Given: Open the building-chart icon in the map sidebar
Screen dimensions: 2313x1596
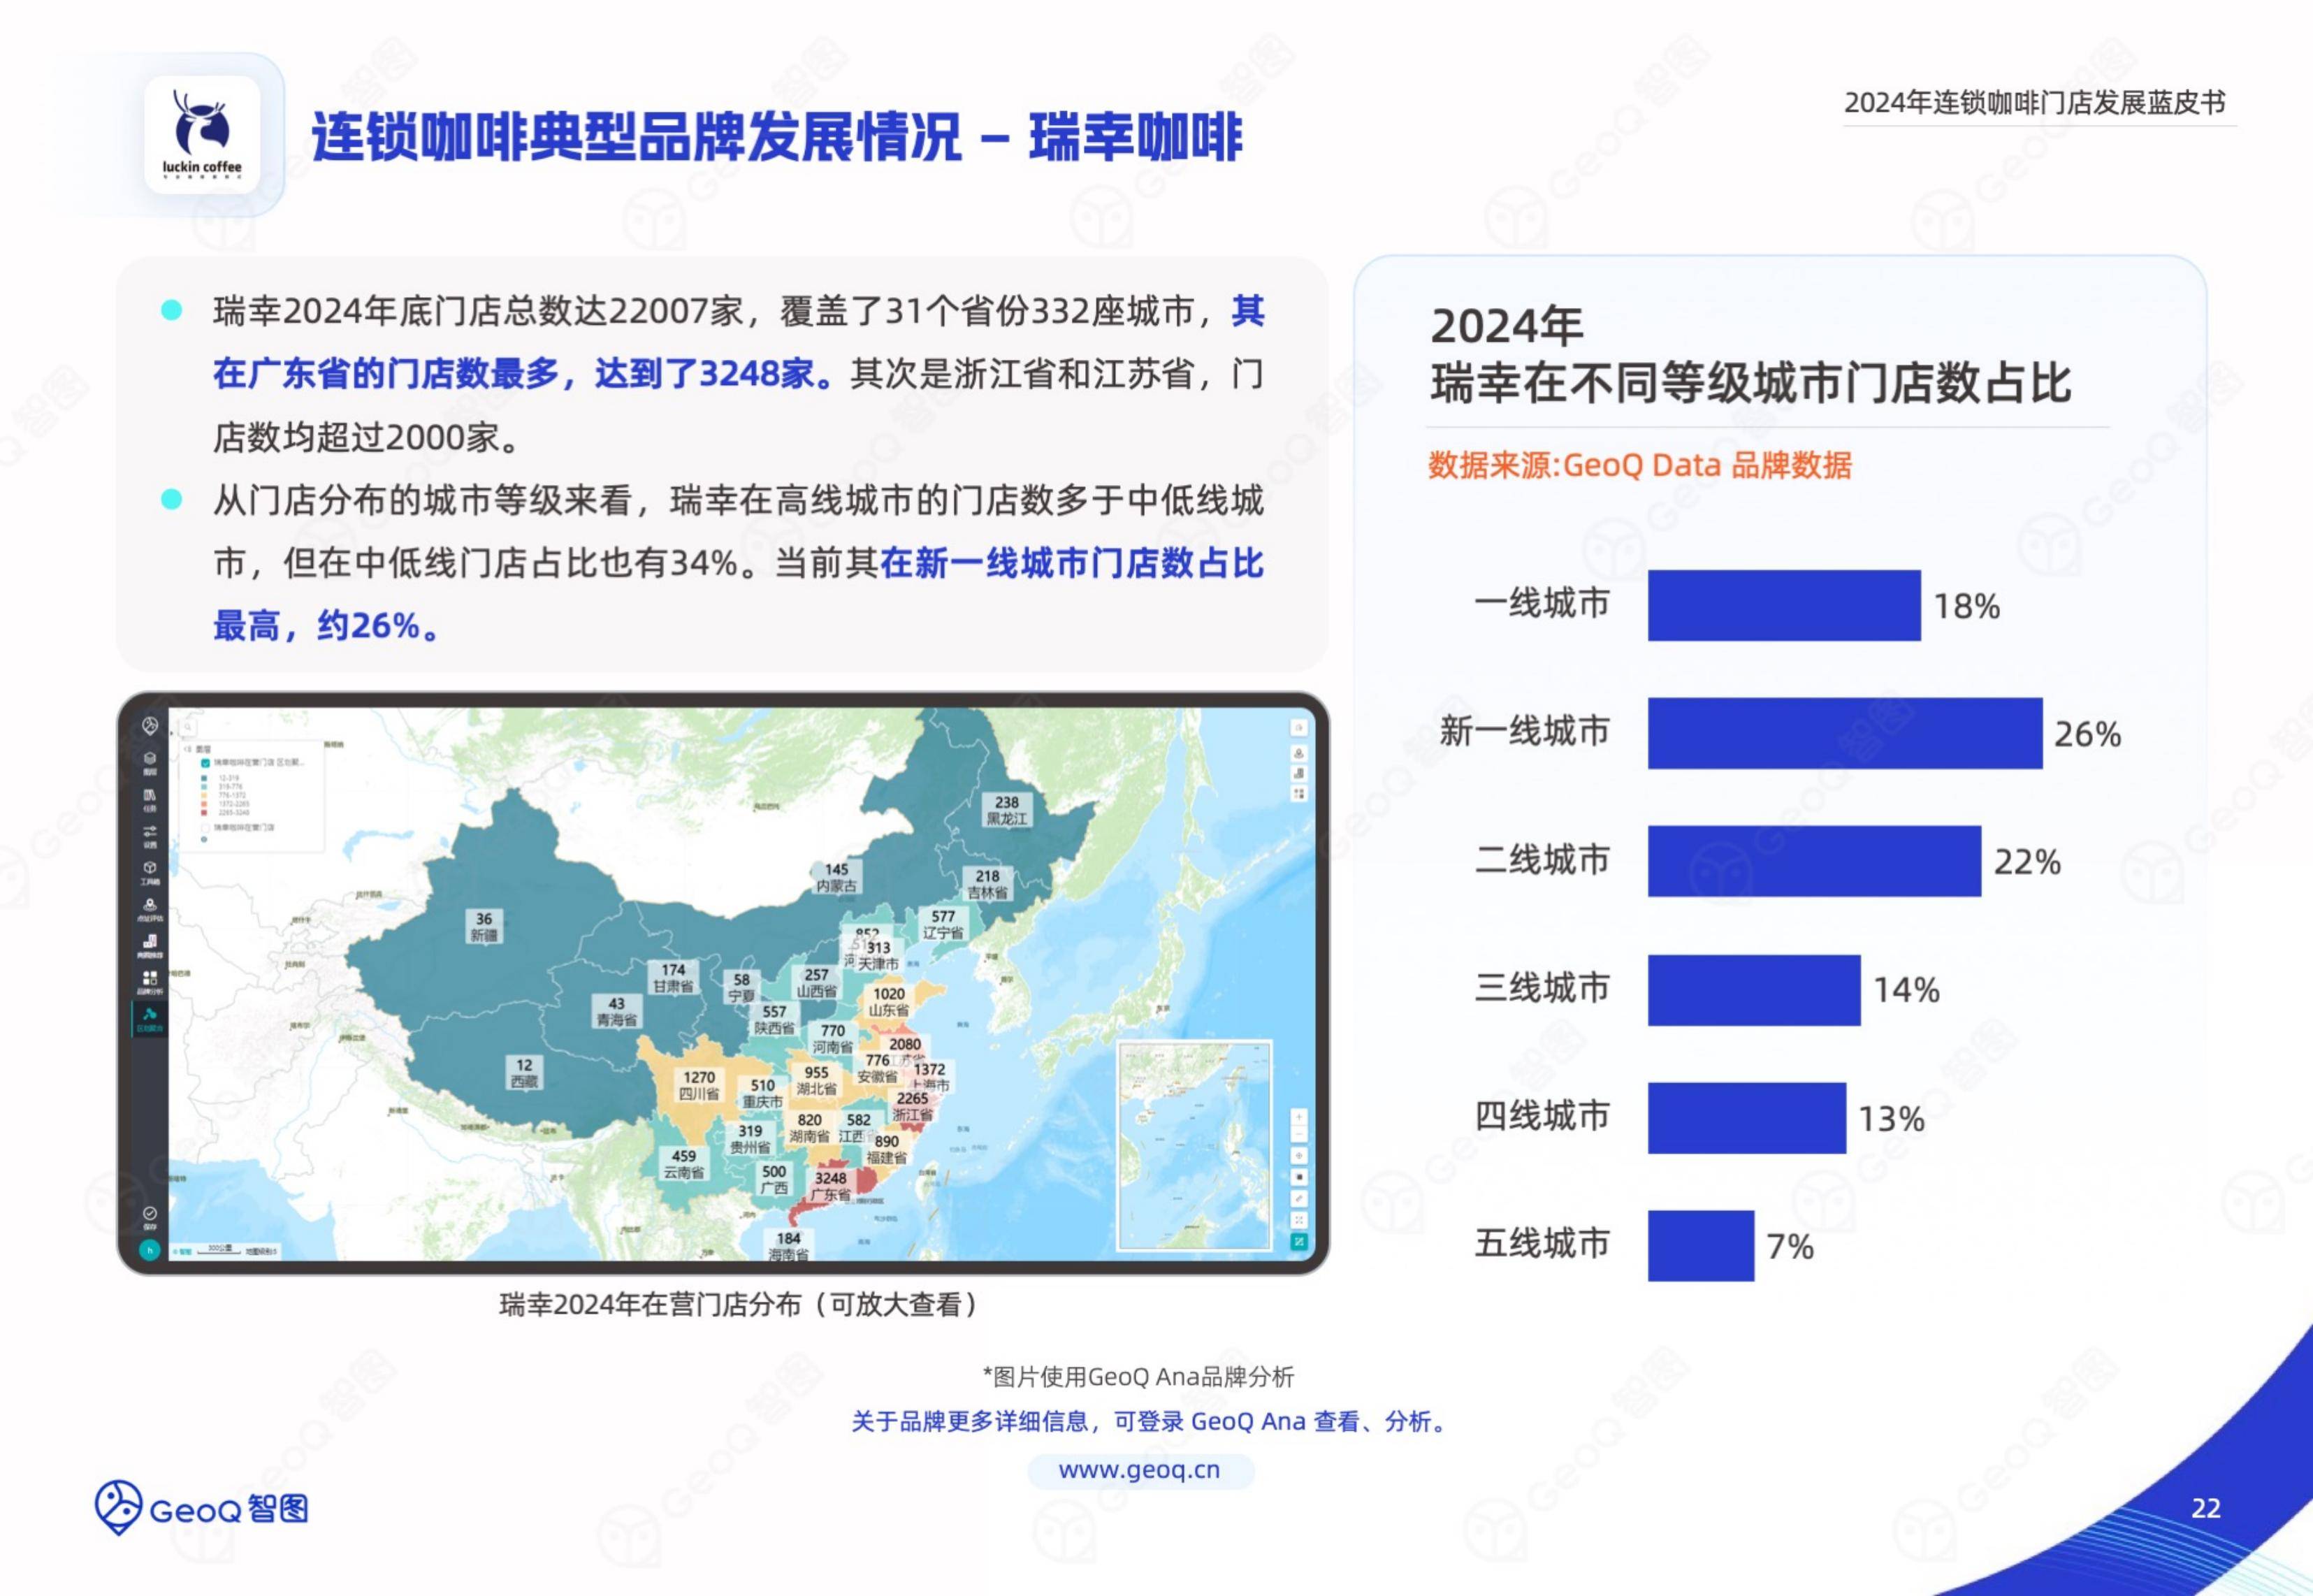Looking at the screenshot, I should 150,947.
